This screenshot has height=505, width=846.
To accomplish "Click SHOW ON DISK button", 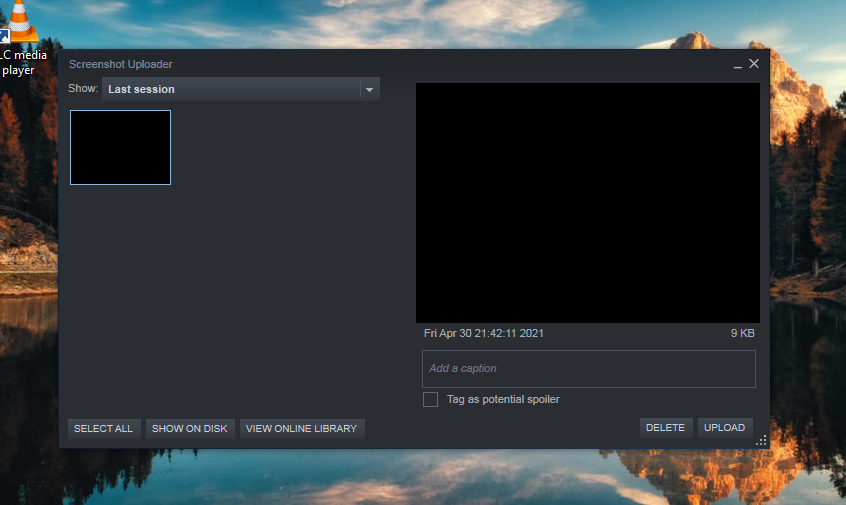I will [x=189, y=428].
